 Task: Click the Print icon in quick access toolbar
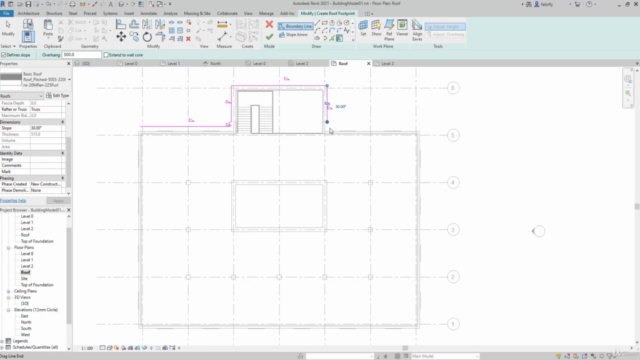(x=72, y=4)
